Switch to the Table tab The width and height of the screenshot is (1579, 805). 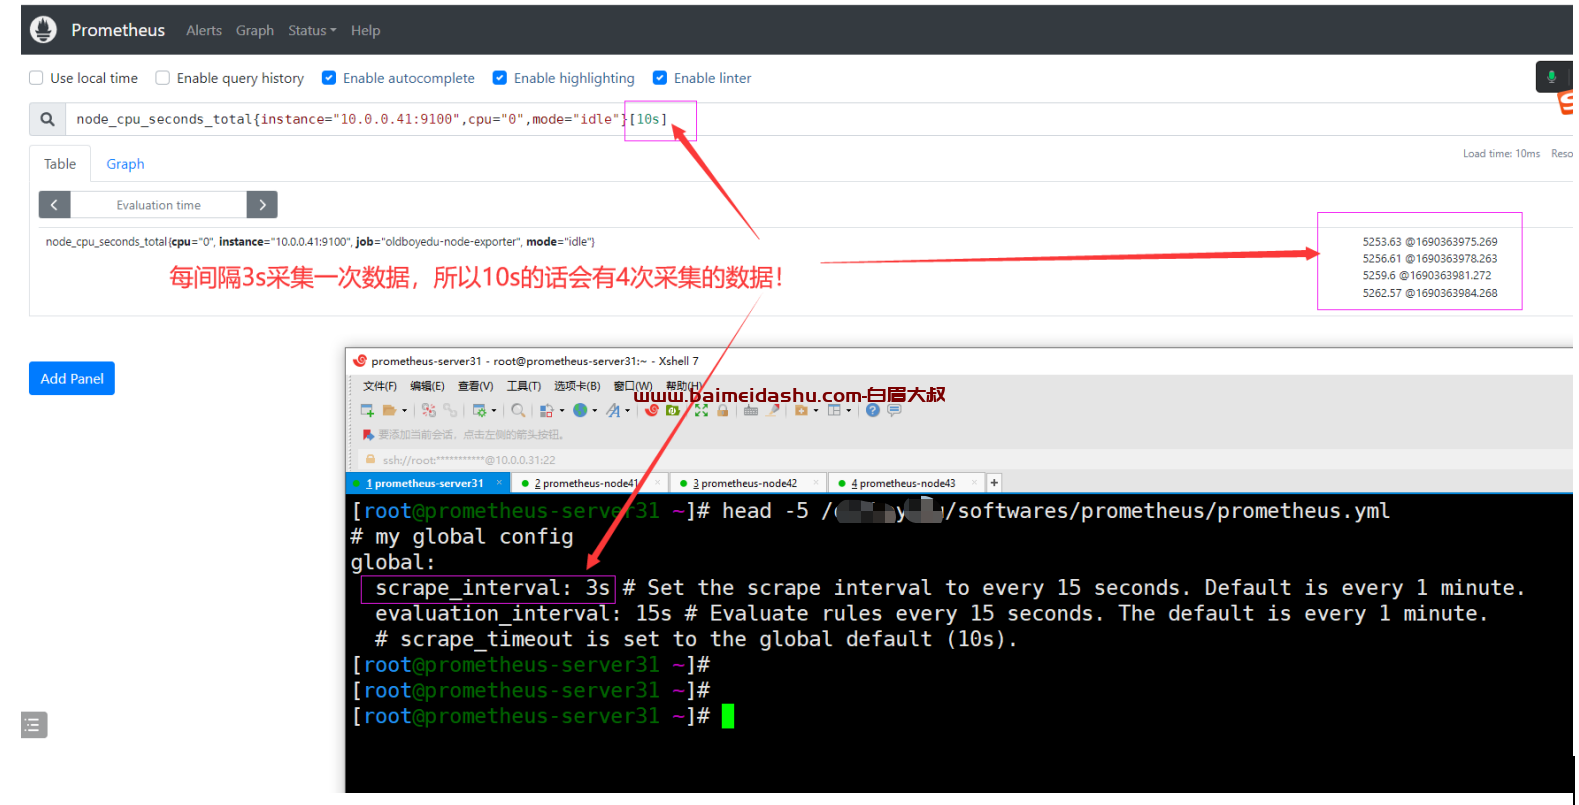point(60,164)
